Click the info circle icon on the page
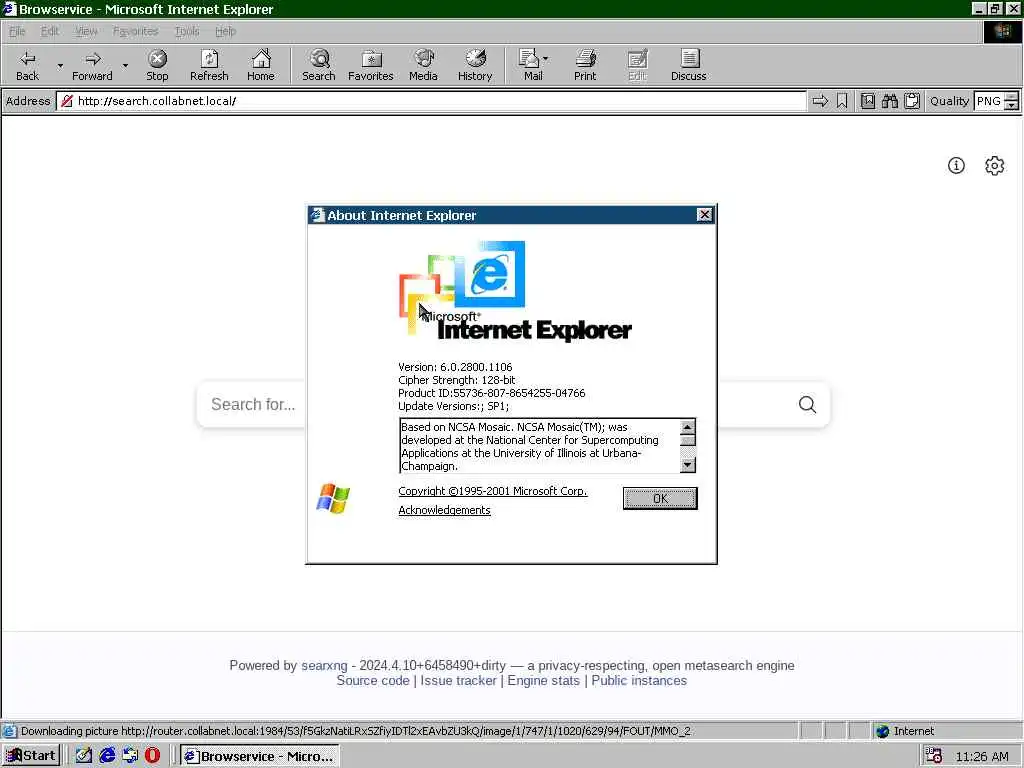 click(956, 166)
